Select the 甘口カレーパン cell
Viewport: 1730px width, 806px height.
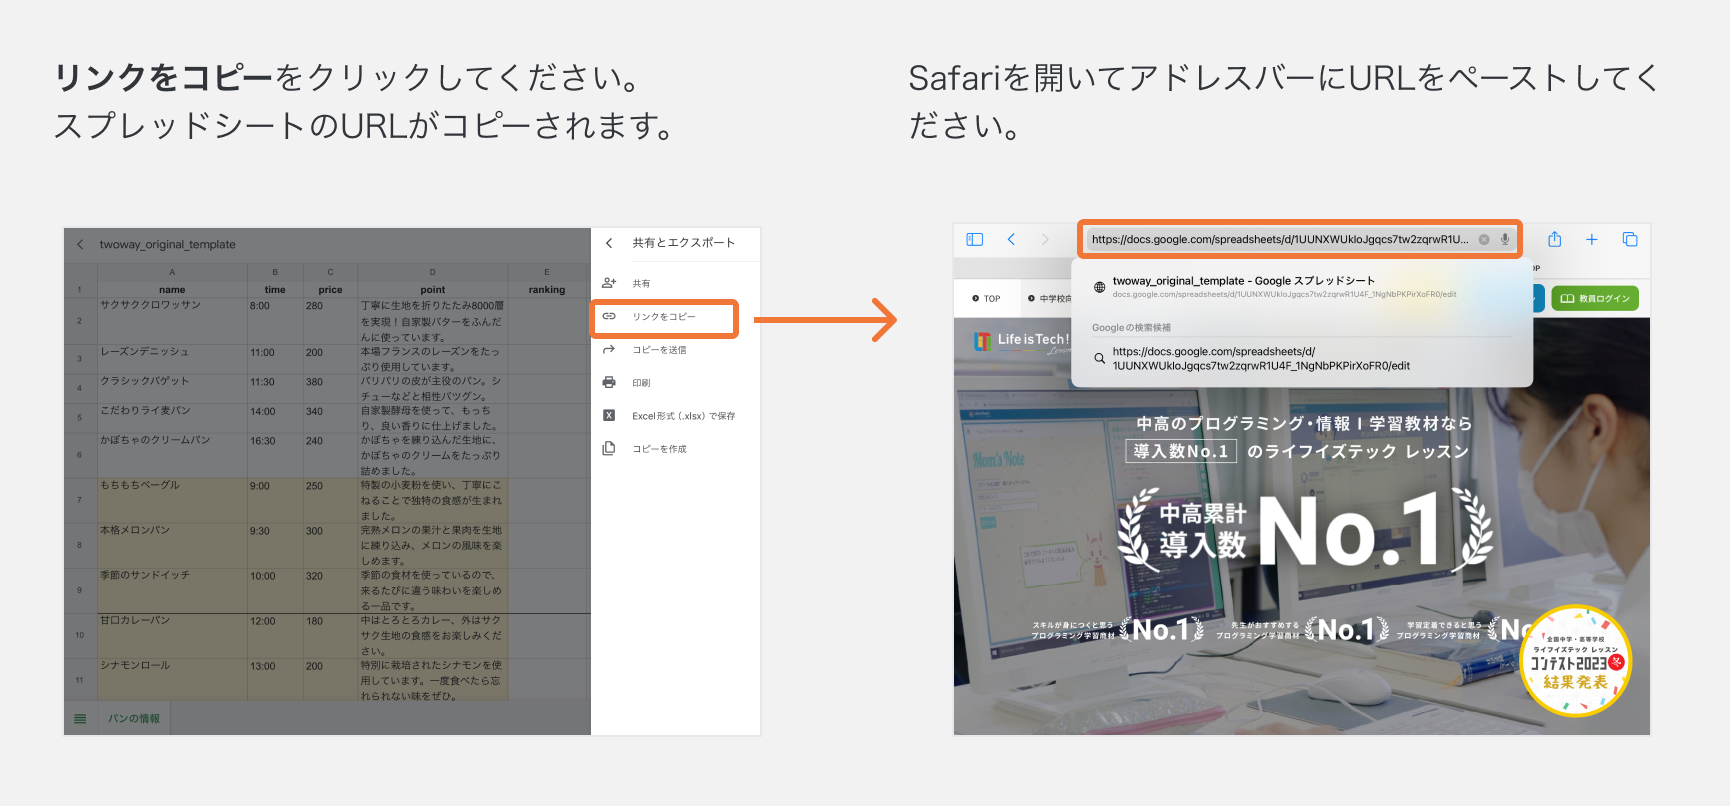(172, 635)
